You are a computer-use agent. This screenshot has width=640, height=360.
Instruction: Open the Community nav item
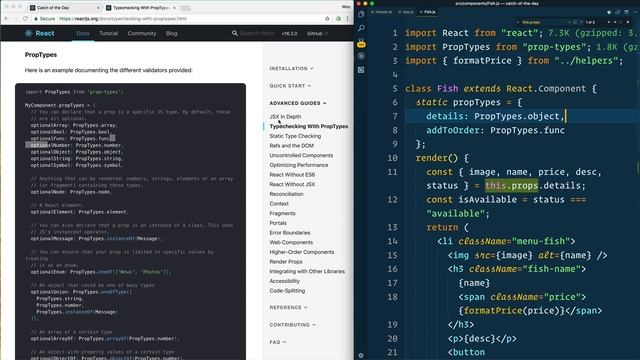tap(142, 33)
